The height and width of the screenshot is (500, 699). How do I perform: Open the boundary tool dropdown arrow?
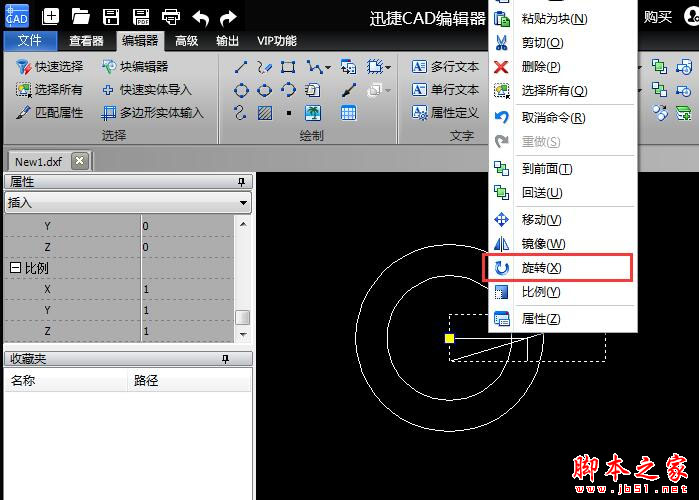(x=388, y=68)
